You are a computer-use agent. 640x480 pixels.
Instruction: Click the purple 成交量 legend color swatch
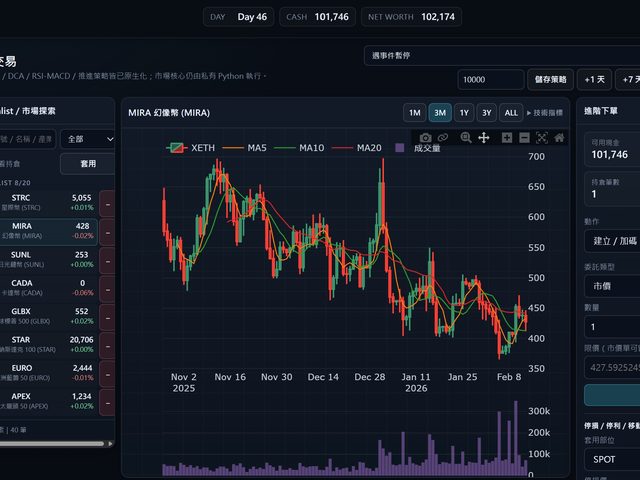click(x=400, y=148)
